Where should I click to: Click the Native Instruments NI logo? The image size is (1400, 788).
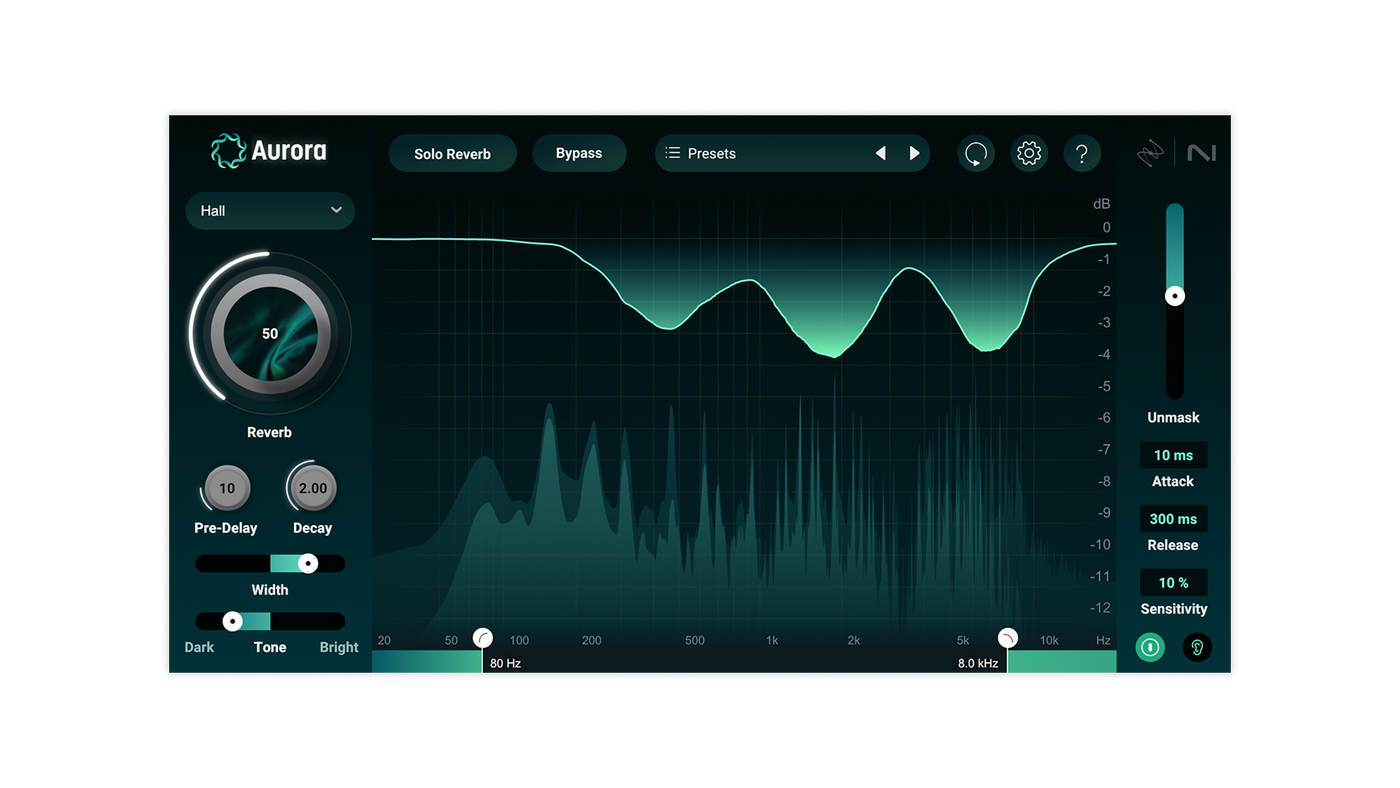click(x=1201, y=153)
